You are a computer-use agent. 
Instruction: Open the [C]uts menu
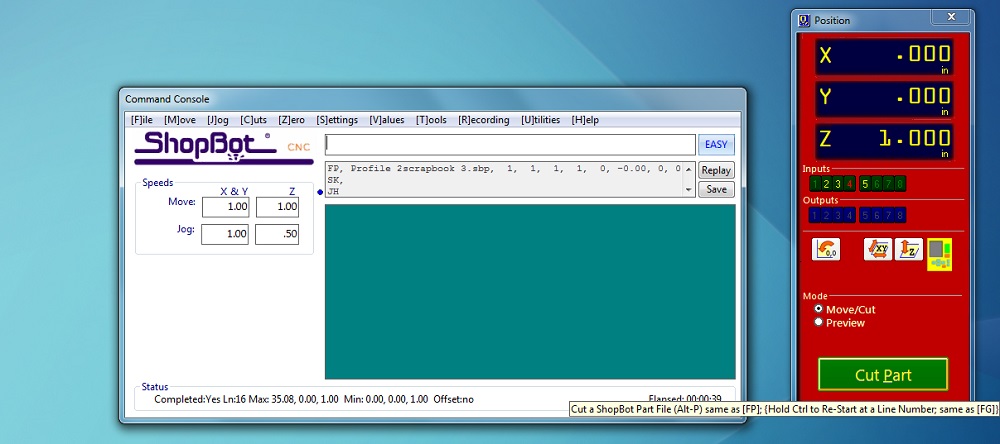click(x=253, y=120)
